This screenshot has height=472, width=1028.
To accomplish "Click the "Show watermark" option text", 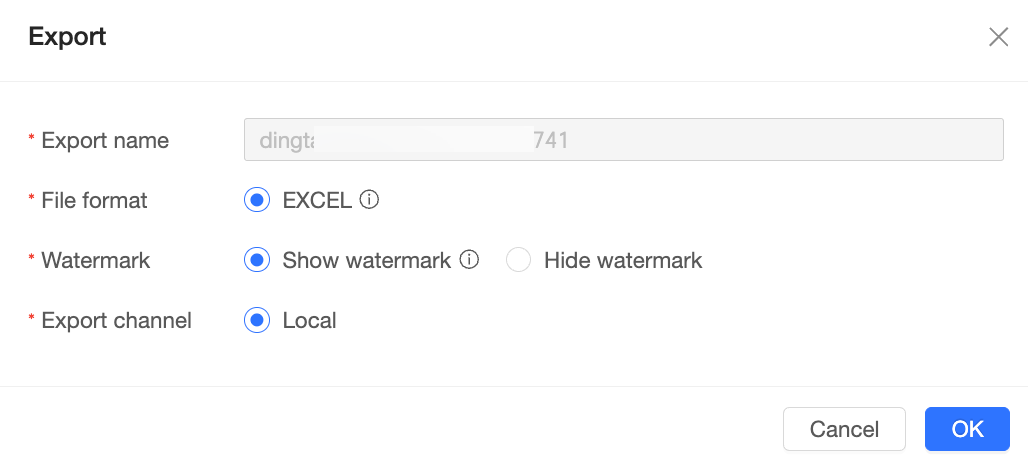I will click(366, 260).
